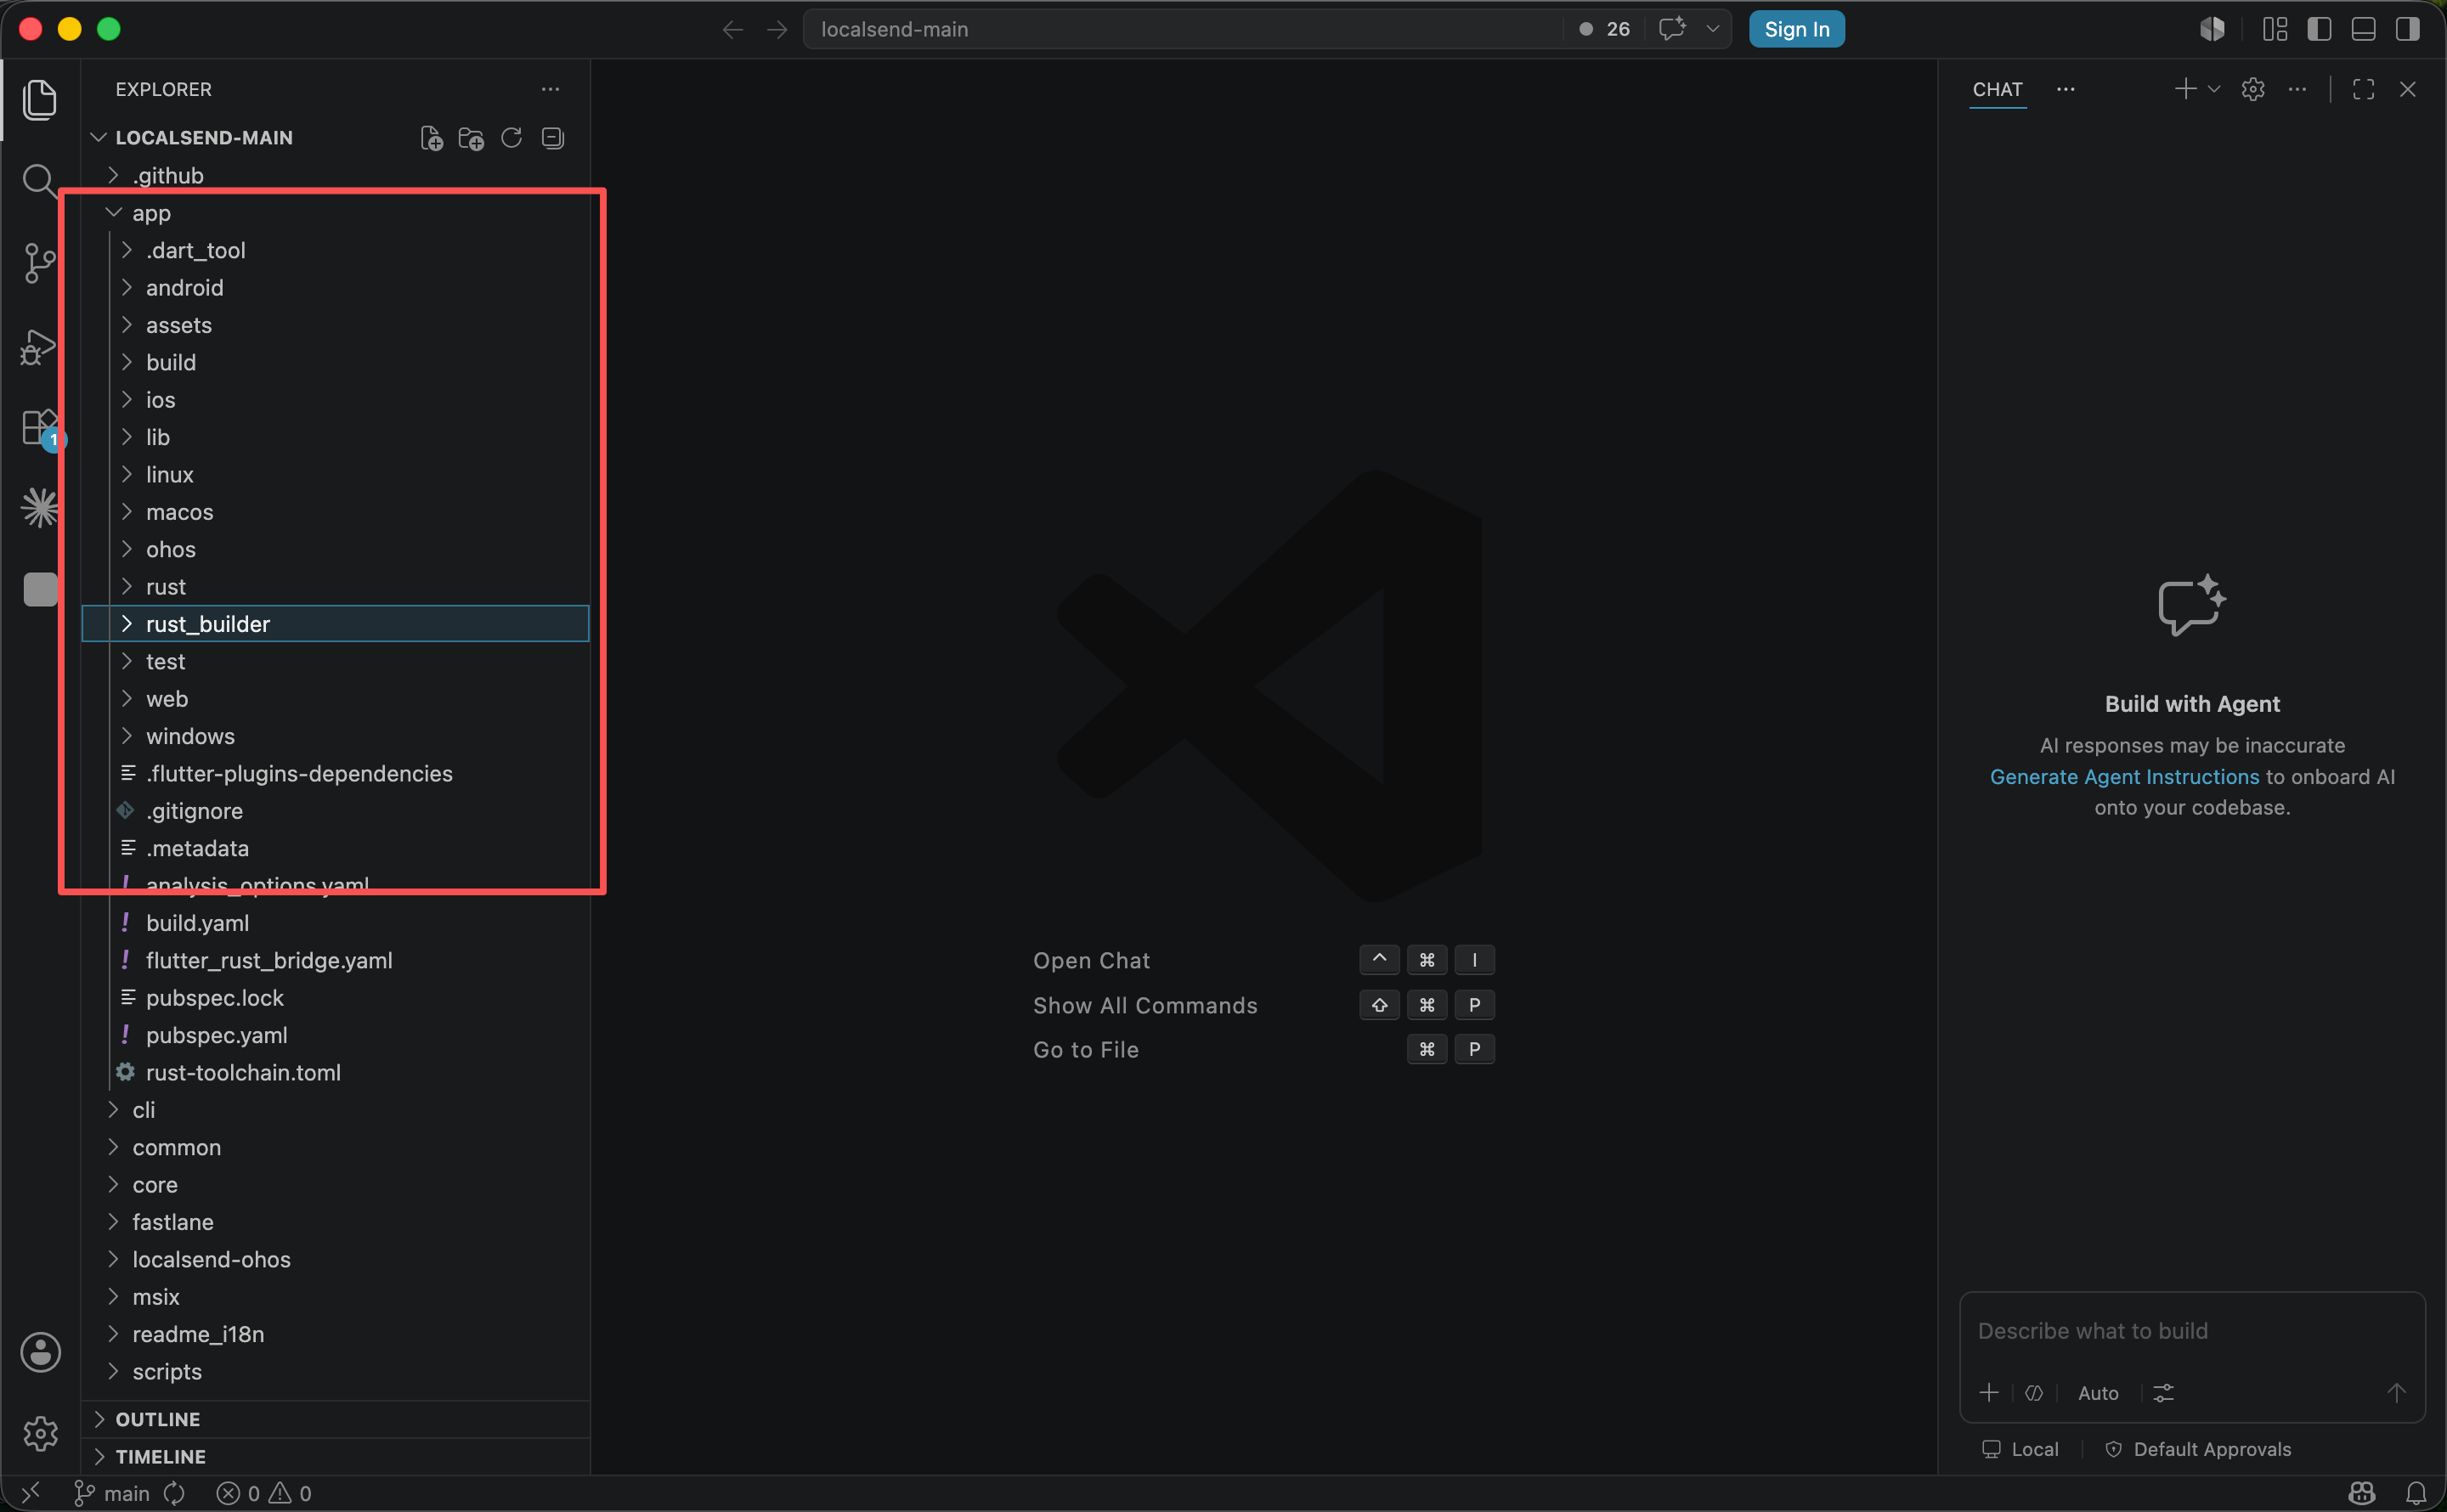Create a new file in LOCALSEND-MAIN
Viewport: 2447px width, 1512px height.
point(431,138)
